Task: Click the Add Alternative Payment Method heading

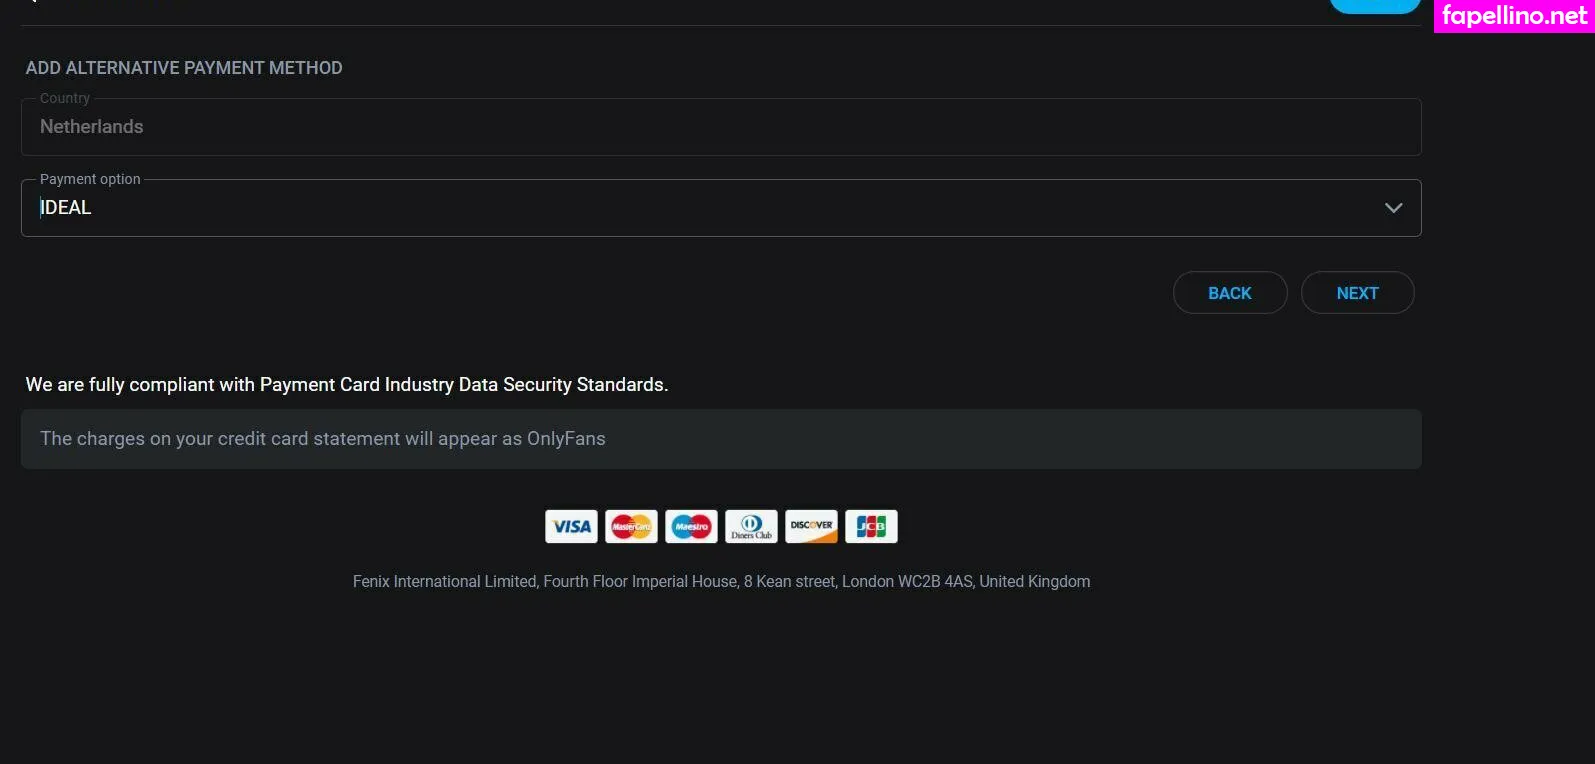Action: 184,68
